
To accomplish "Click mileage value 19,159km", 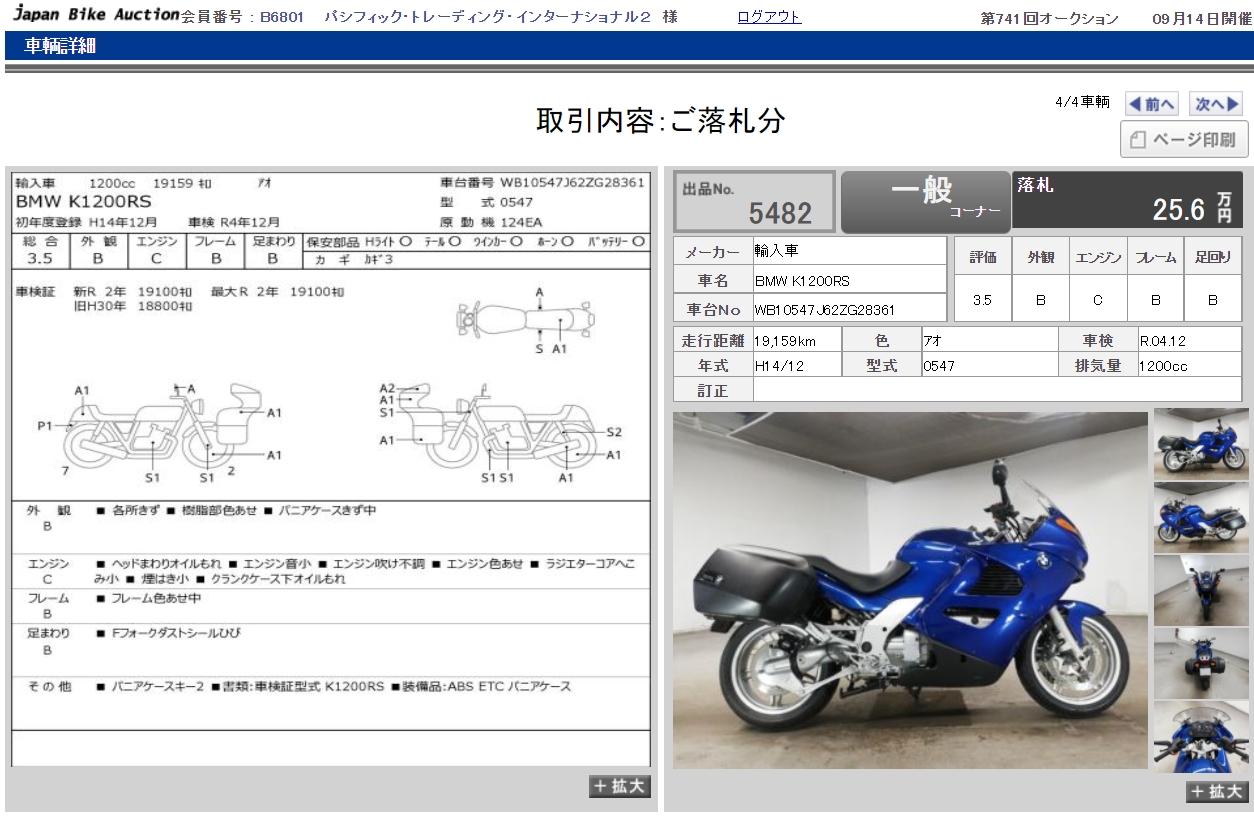I will 785,341.
